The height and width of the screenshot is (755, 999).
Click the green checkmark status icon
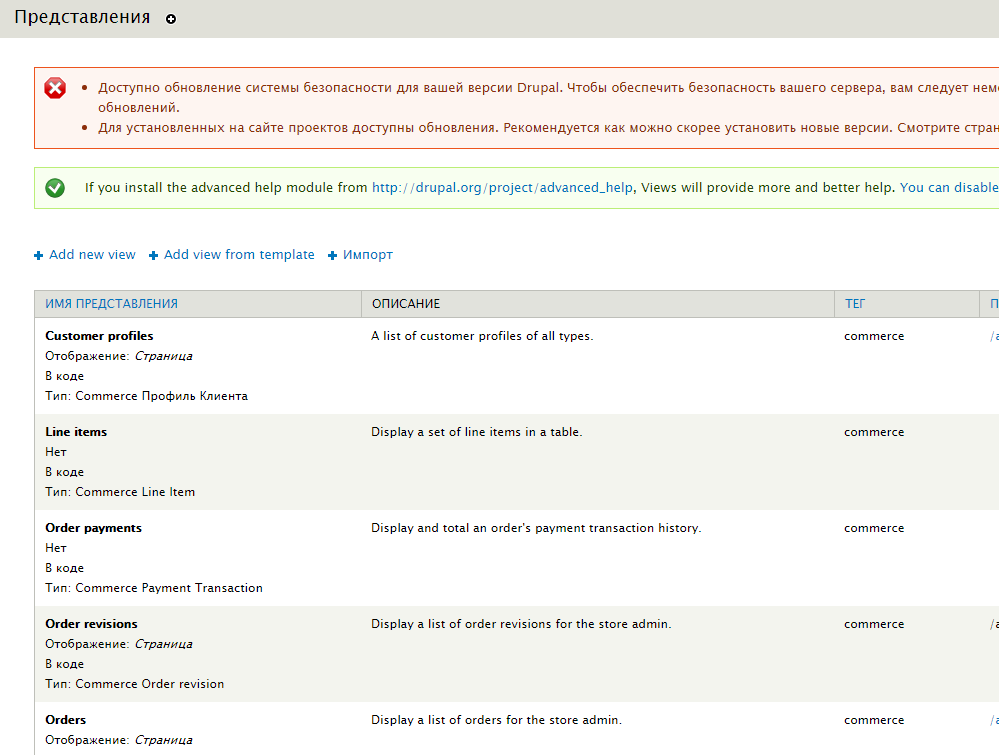[x=55, y=187]
